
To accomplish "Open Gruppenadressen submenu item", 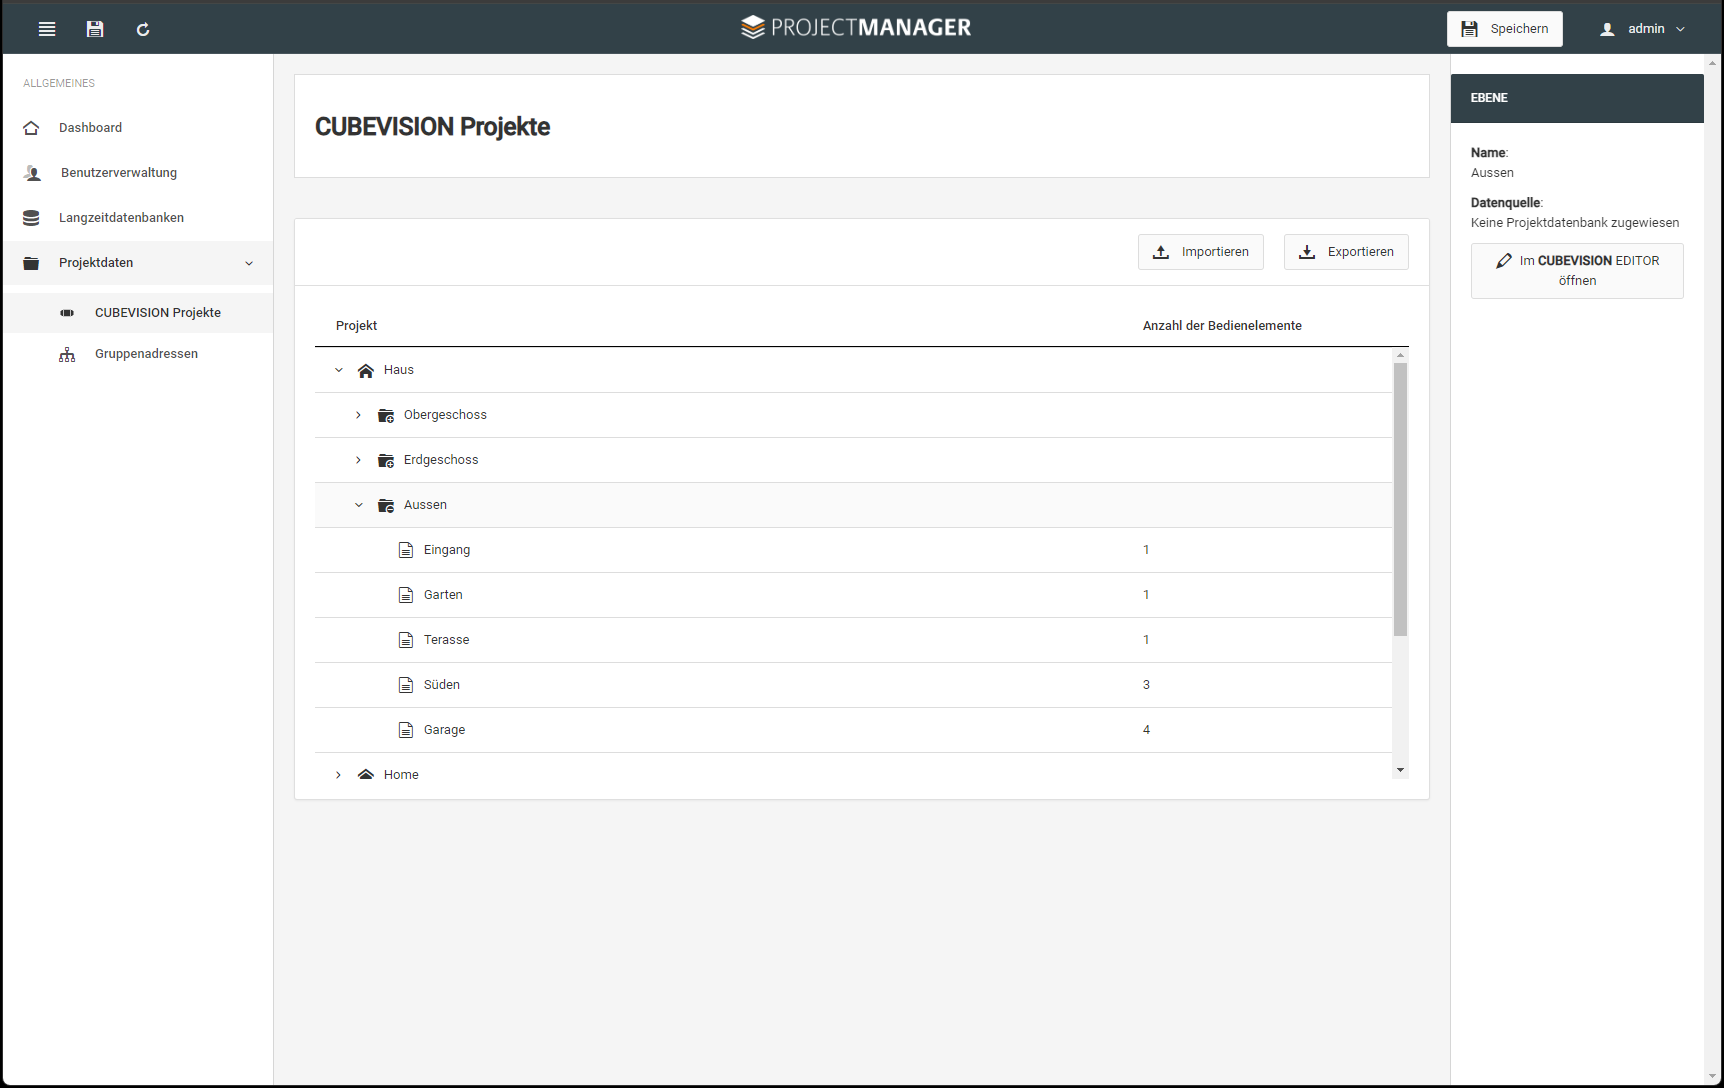I will coord(138,354).
